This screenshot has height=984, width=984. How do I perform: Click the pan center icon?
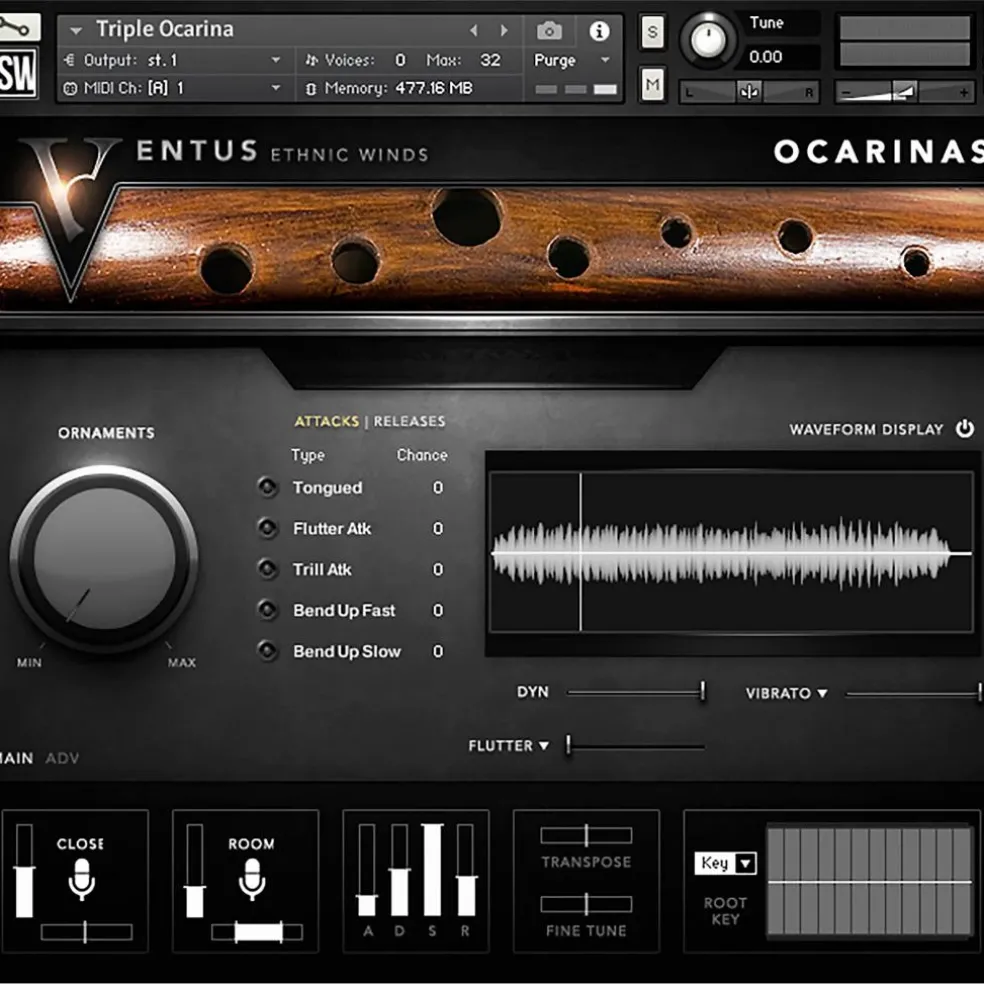coord(749,92)
